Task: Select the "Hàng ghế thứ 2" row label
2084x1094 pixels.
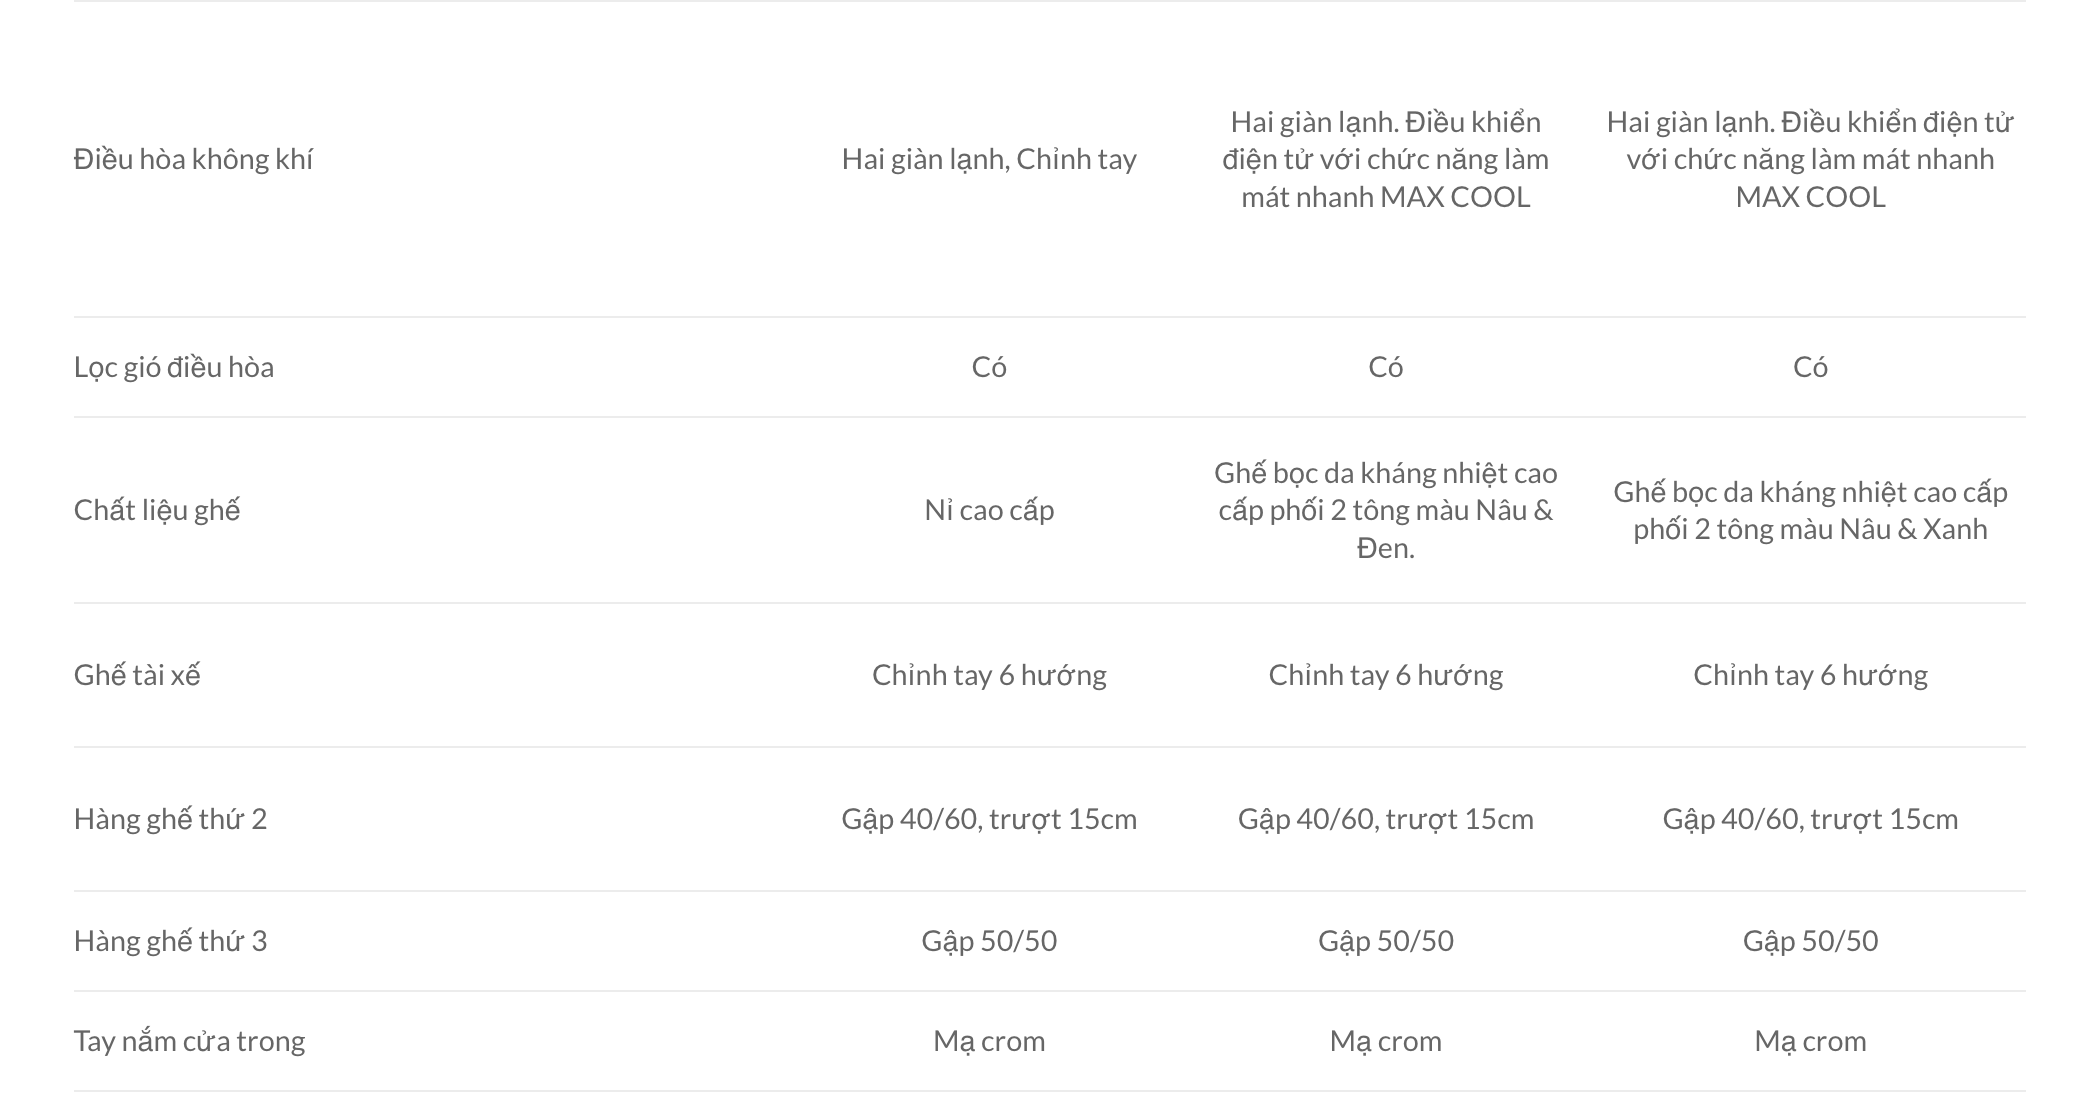Action: (x=170, y=819)
